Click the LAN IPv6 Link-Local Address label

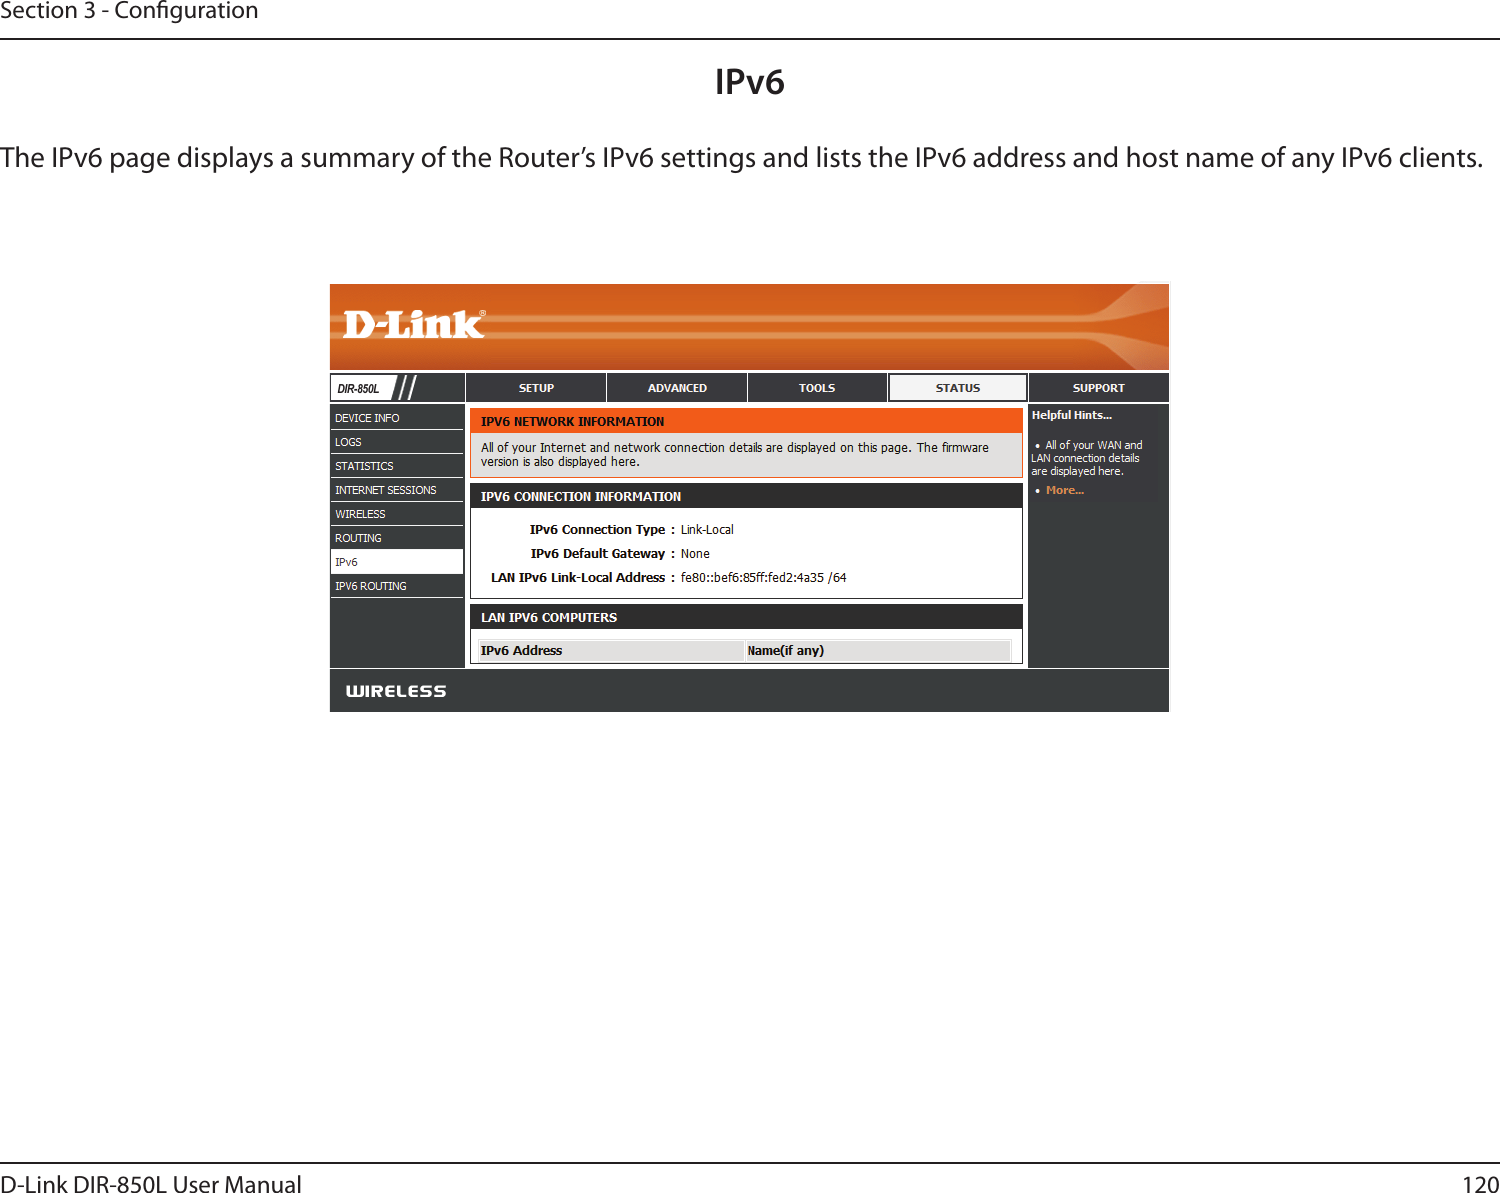(x=578, y=578)
